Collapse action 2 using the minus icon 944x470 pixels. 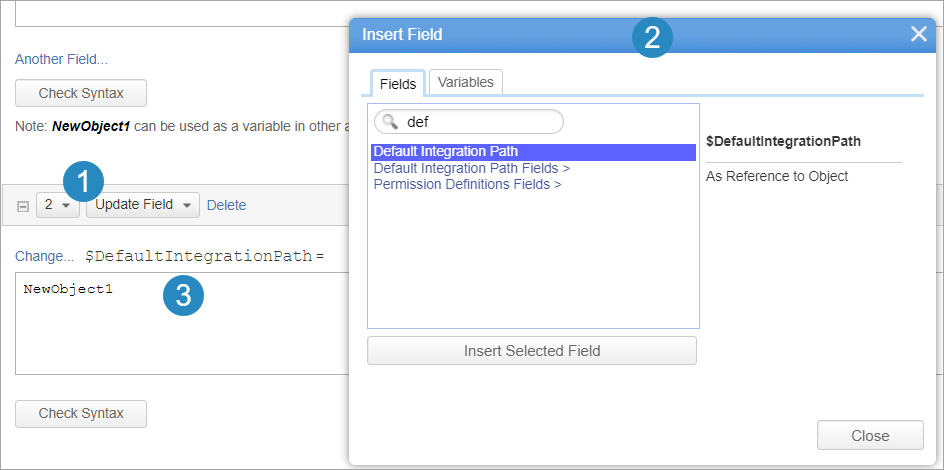tap(22, 206)
